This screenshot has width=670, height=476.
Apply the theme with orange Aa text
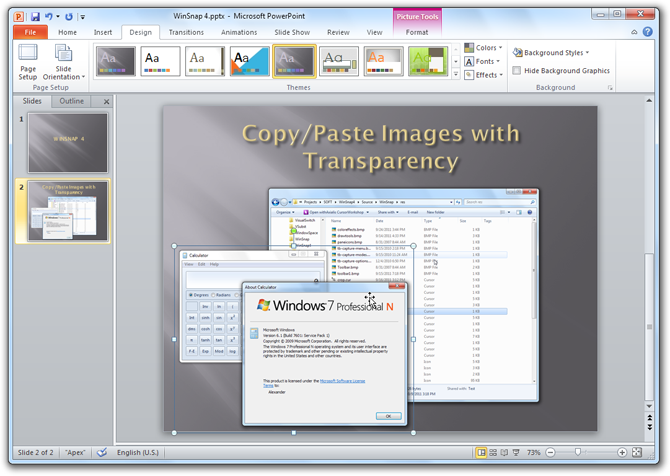pyautogui.click(x=384, y=62)
